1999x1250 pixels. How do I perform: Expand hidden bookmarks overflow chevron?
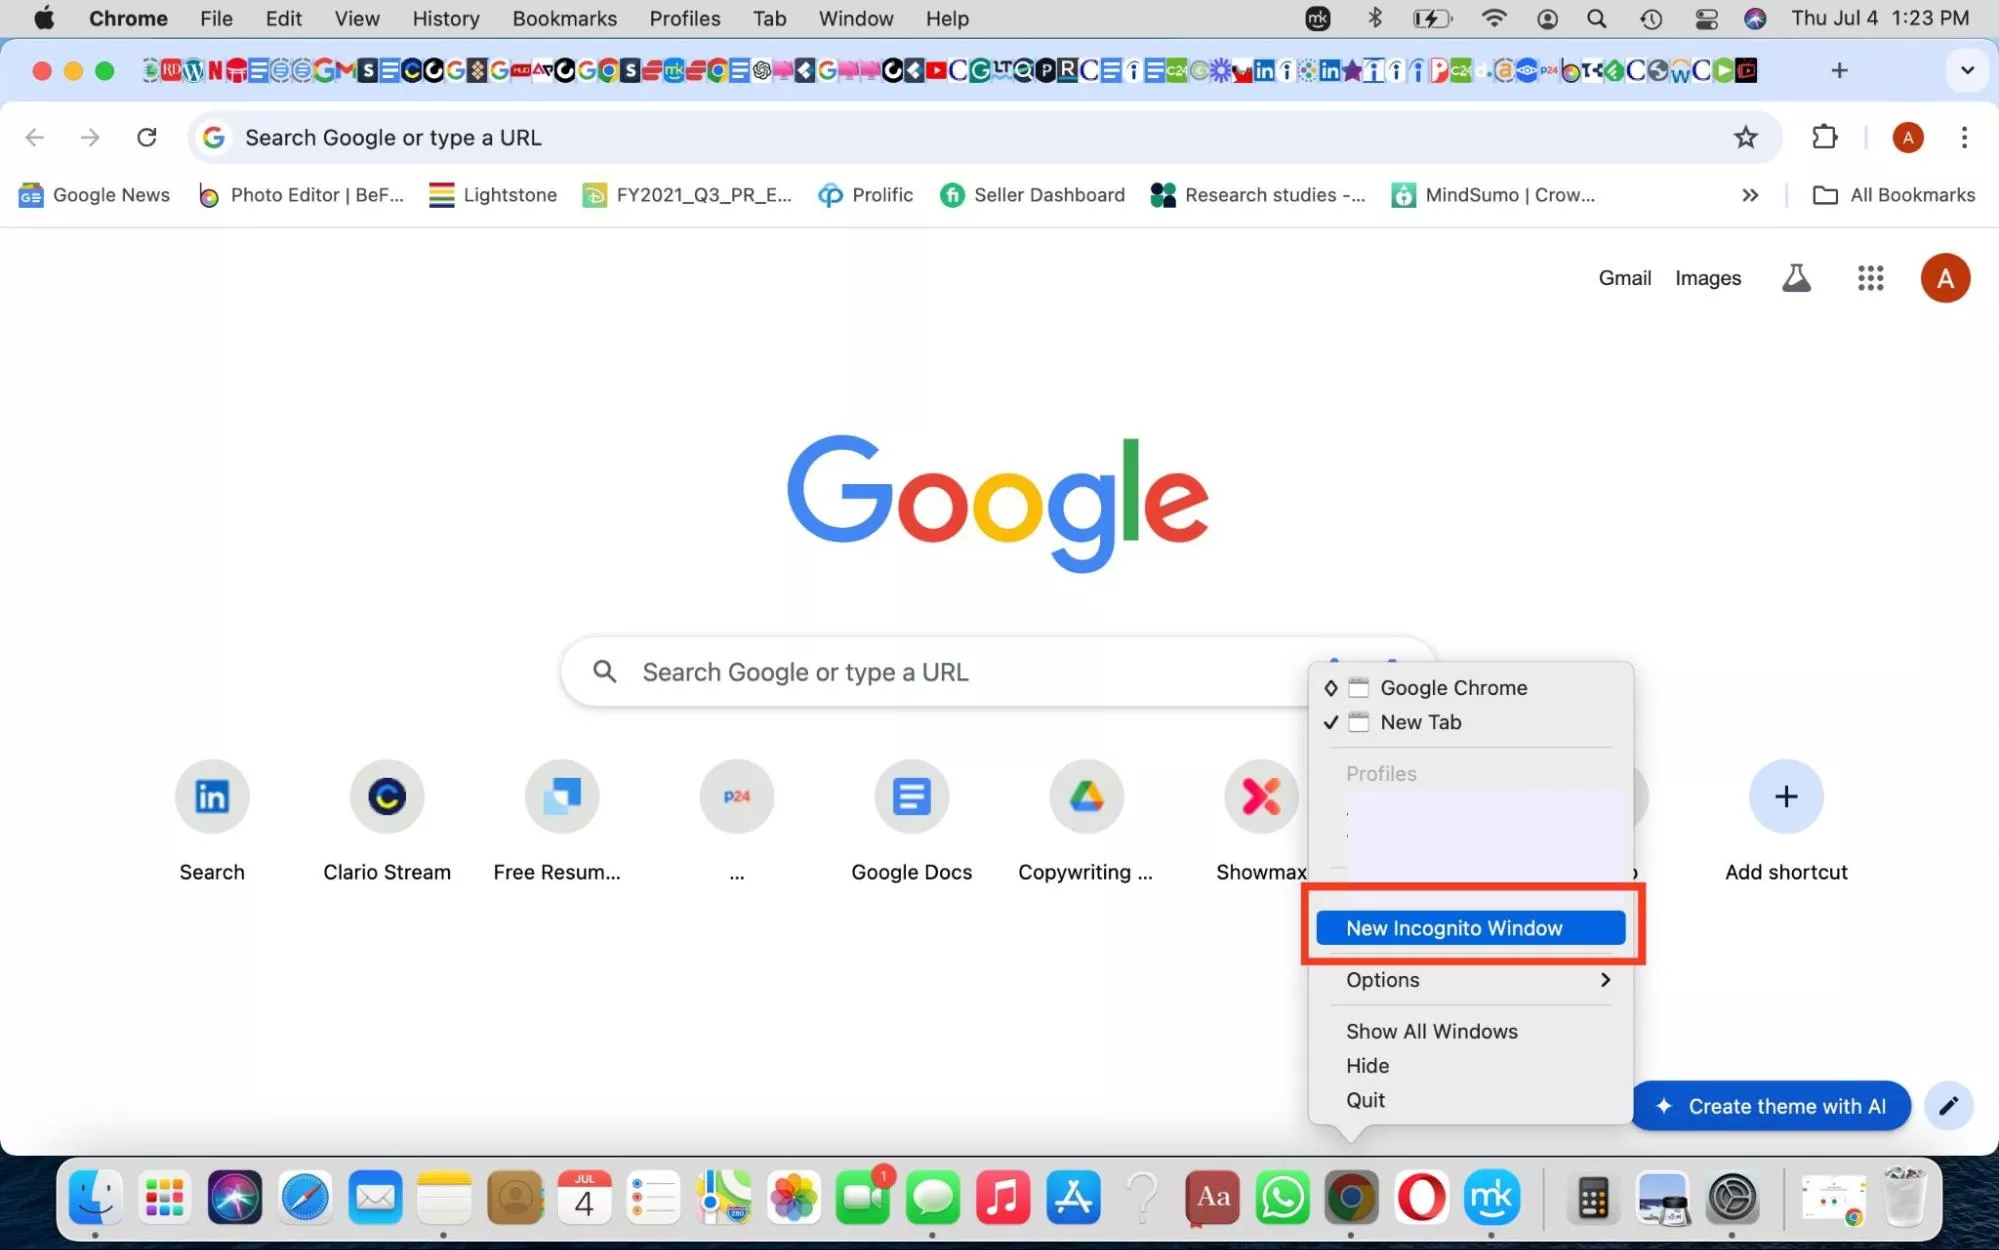click(1750, 195)
